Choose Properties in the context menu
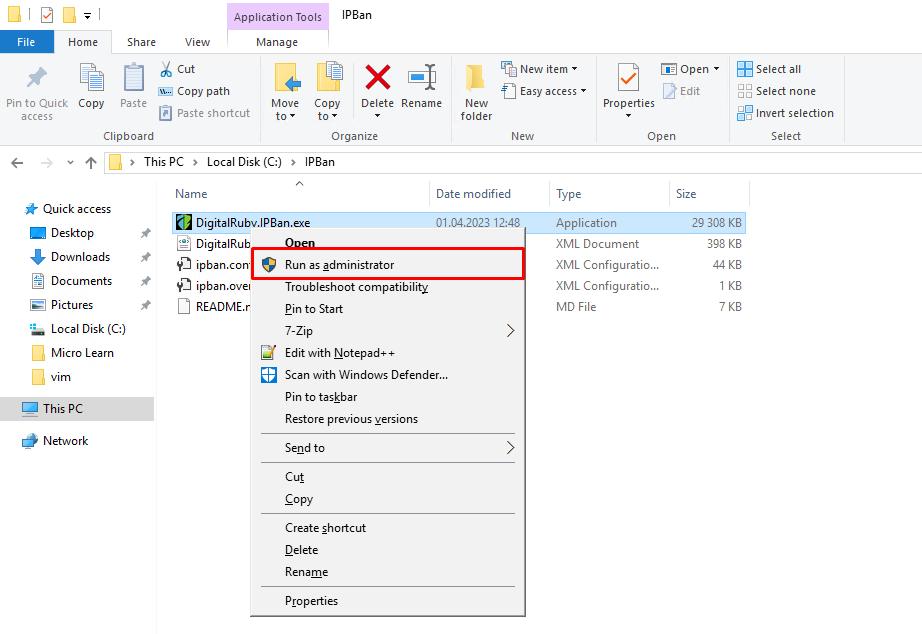 [387, 600]
